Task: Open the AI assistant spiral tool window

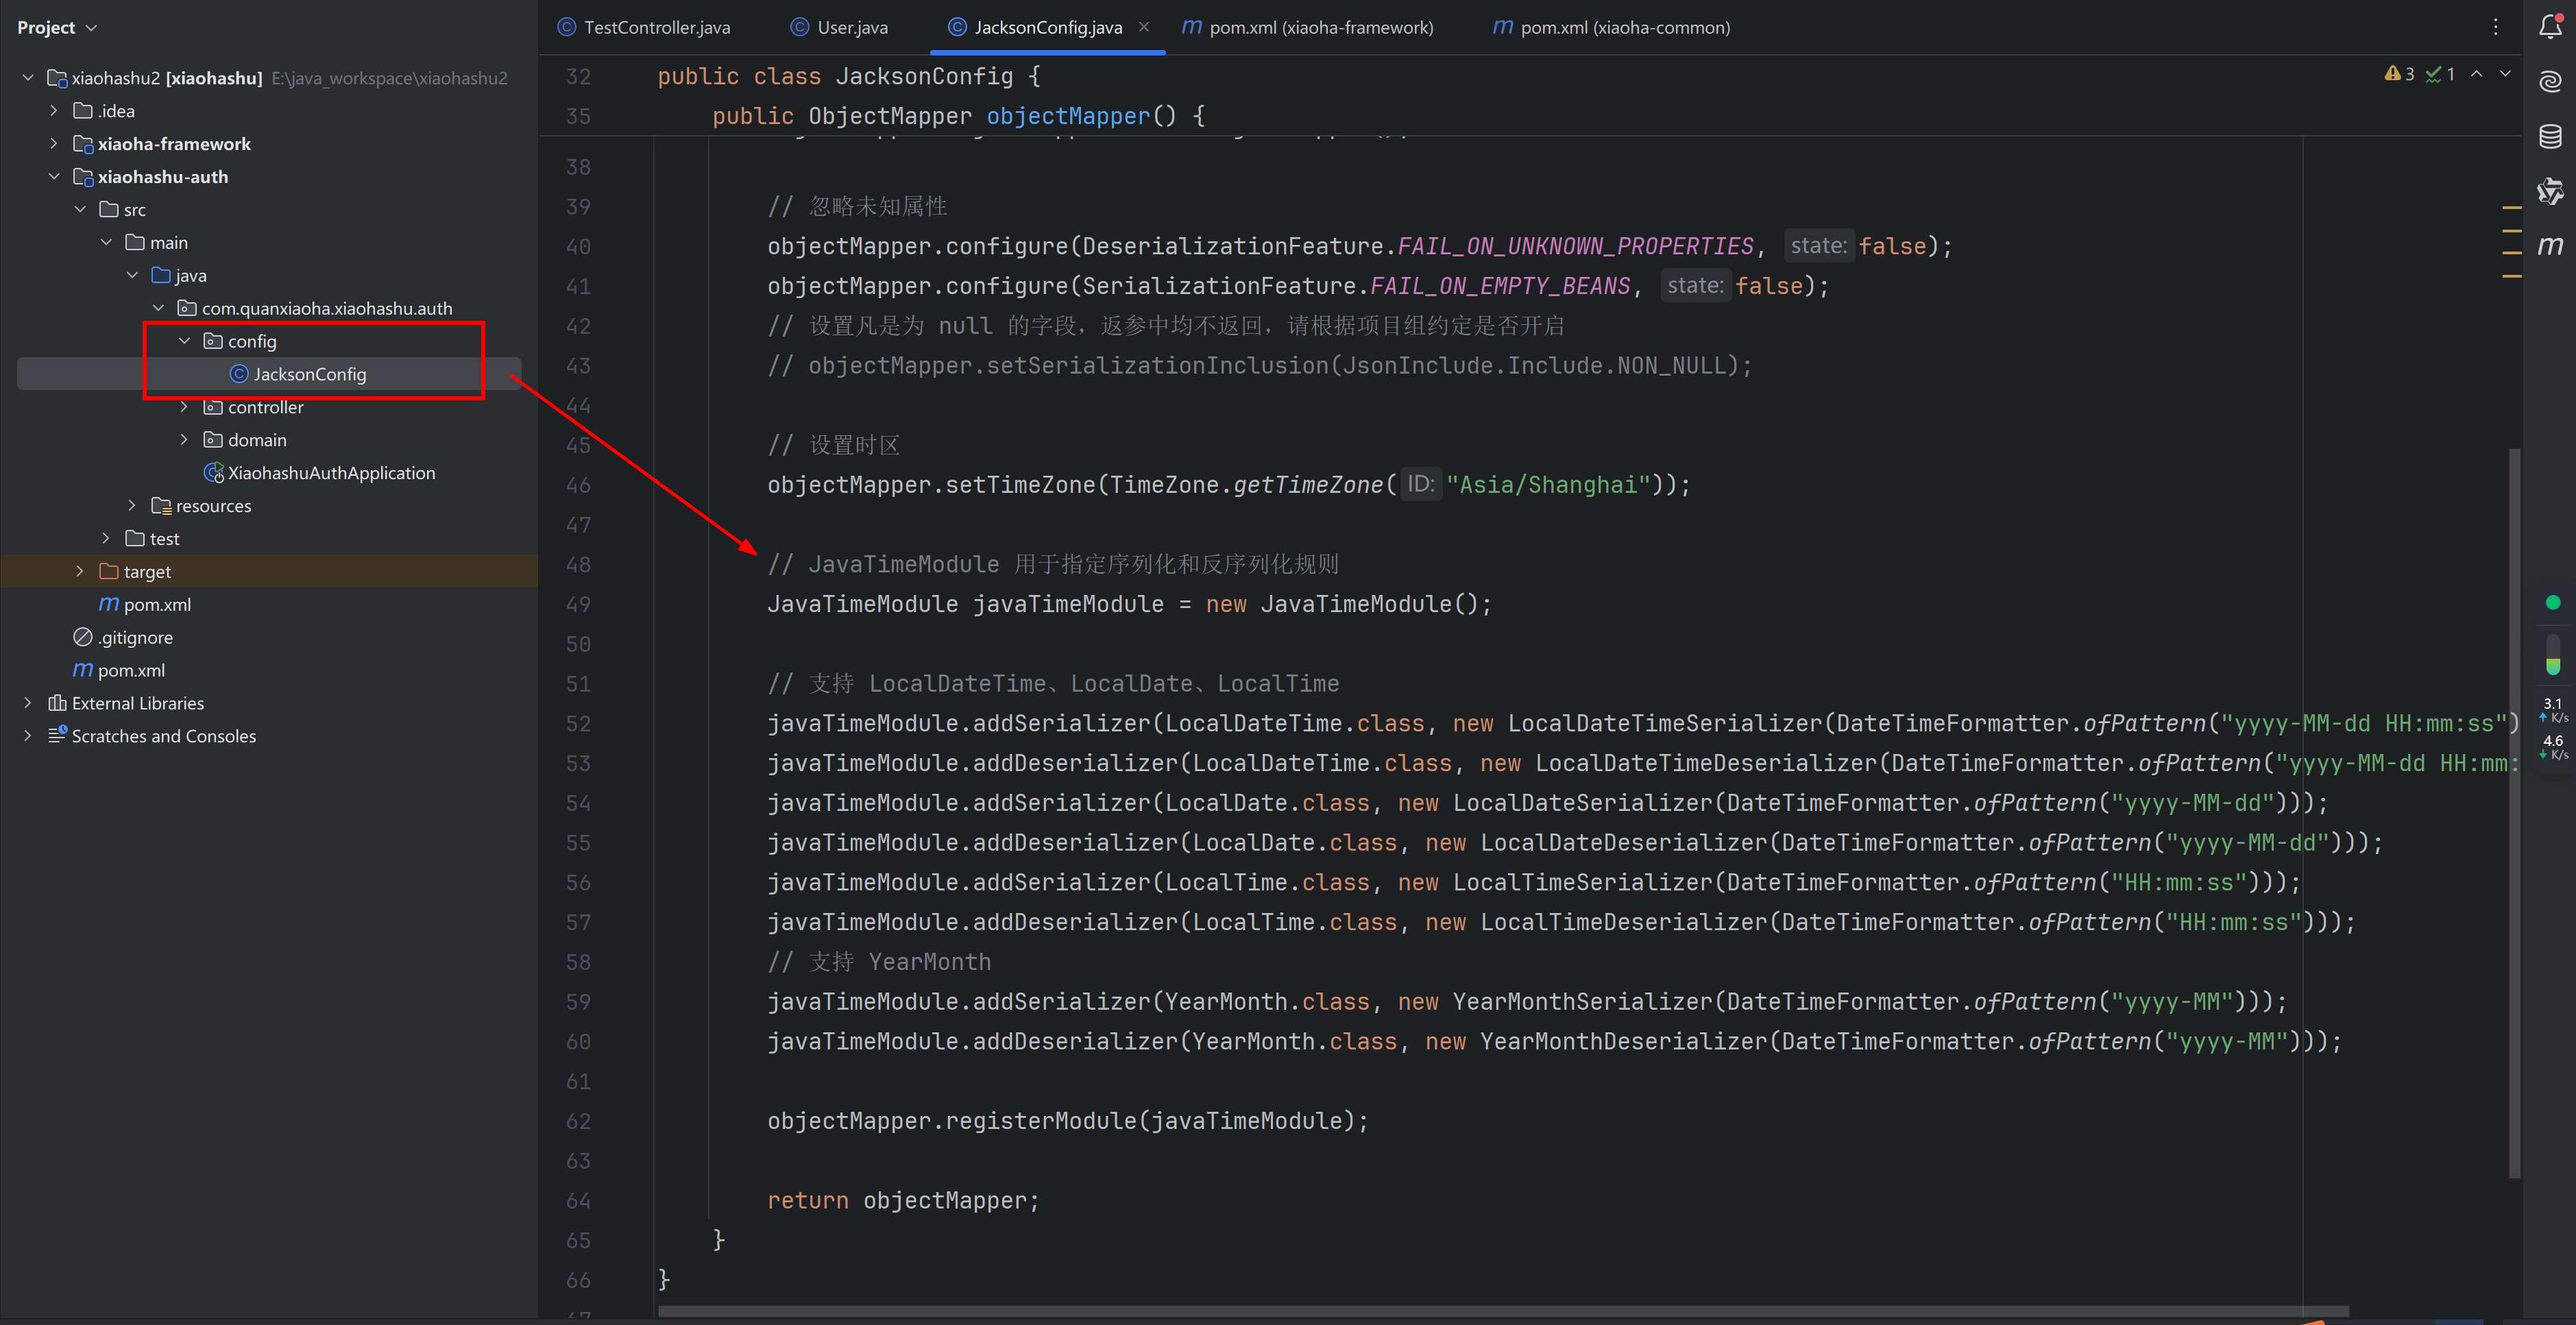Action: pyautogui.click(x=2550, y=81)
